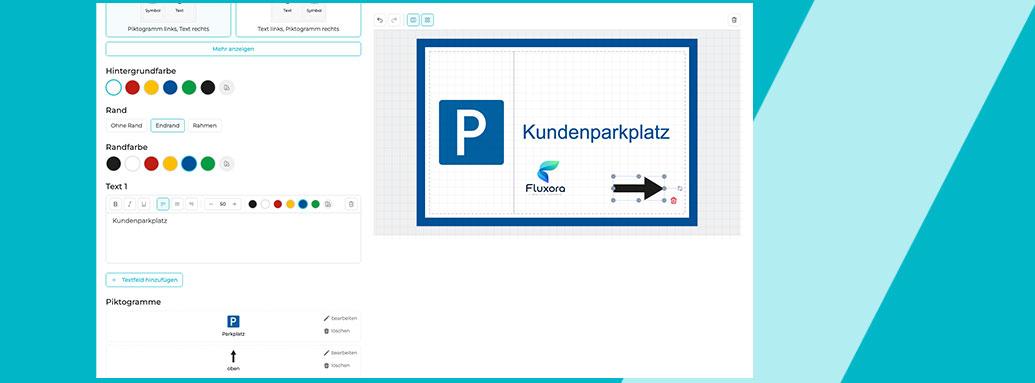
Task: Pick yellow Randfarbe swatch
Action: pyautogui.click(x=170, y=164)
